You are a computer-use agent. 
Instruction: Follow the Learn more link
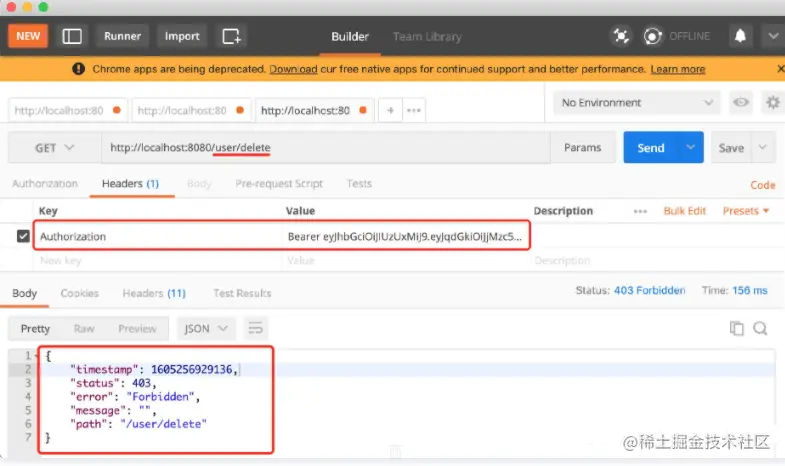tap(678, 69)
